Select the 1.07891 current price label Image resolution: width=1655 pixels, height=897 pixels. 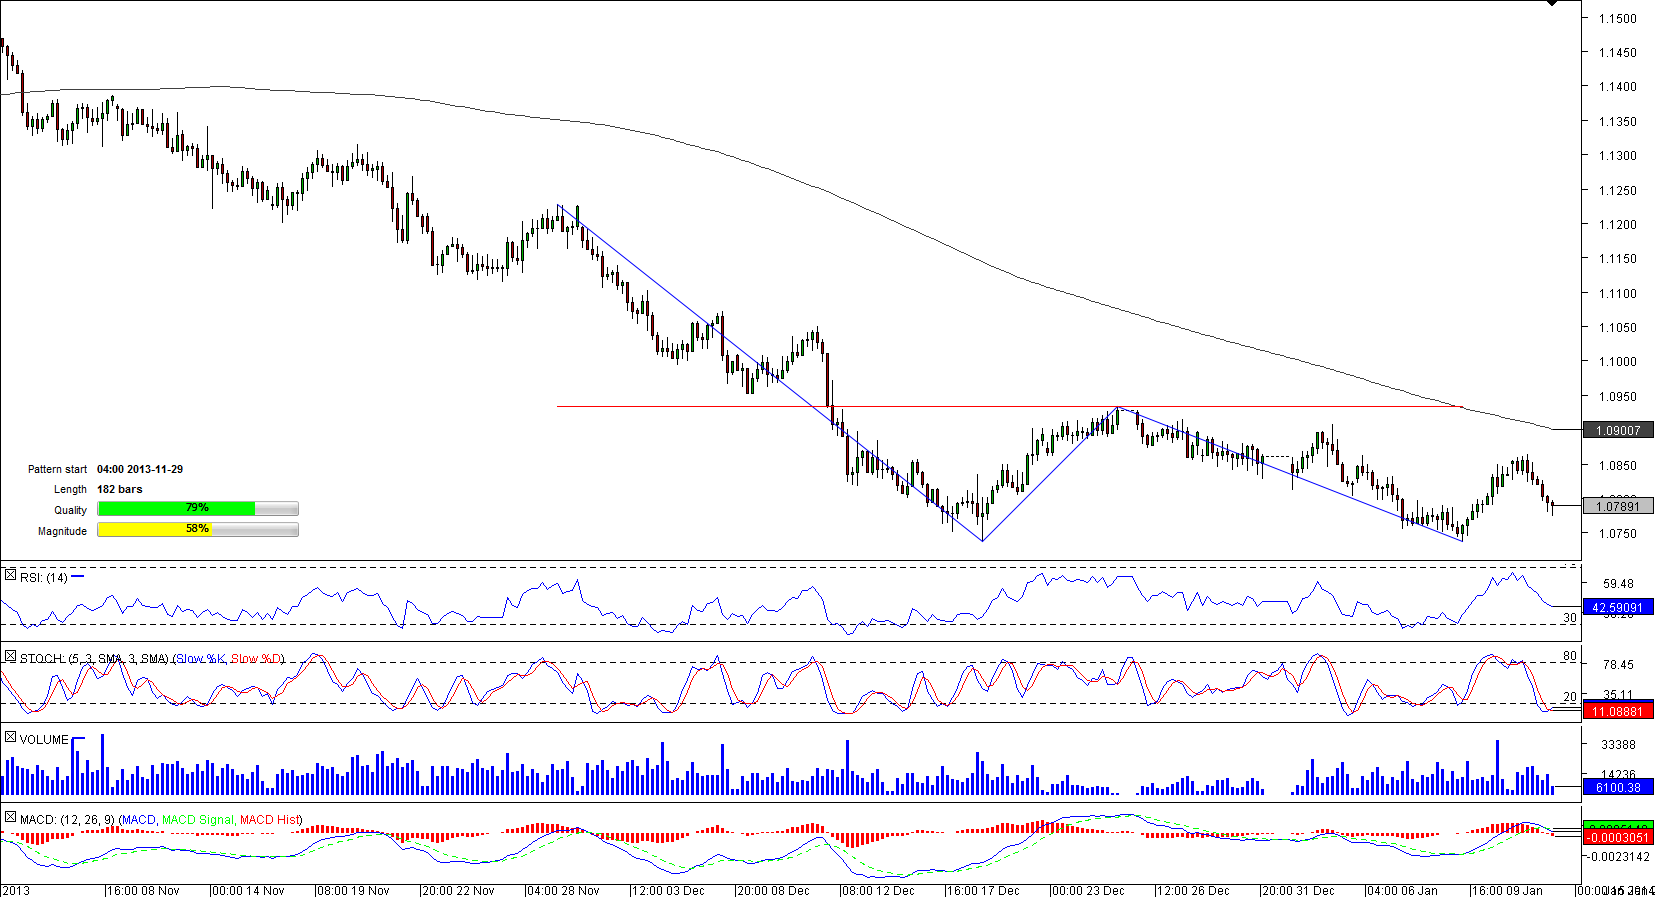tap(1617, 507)
